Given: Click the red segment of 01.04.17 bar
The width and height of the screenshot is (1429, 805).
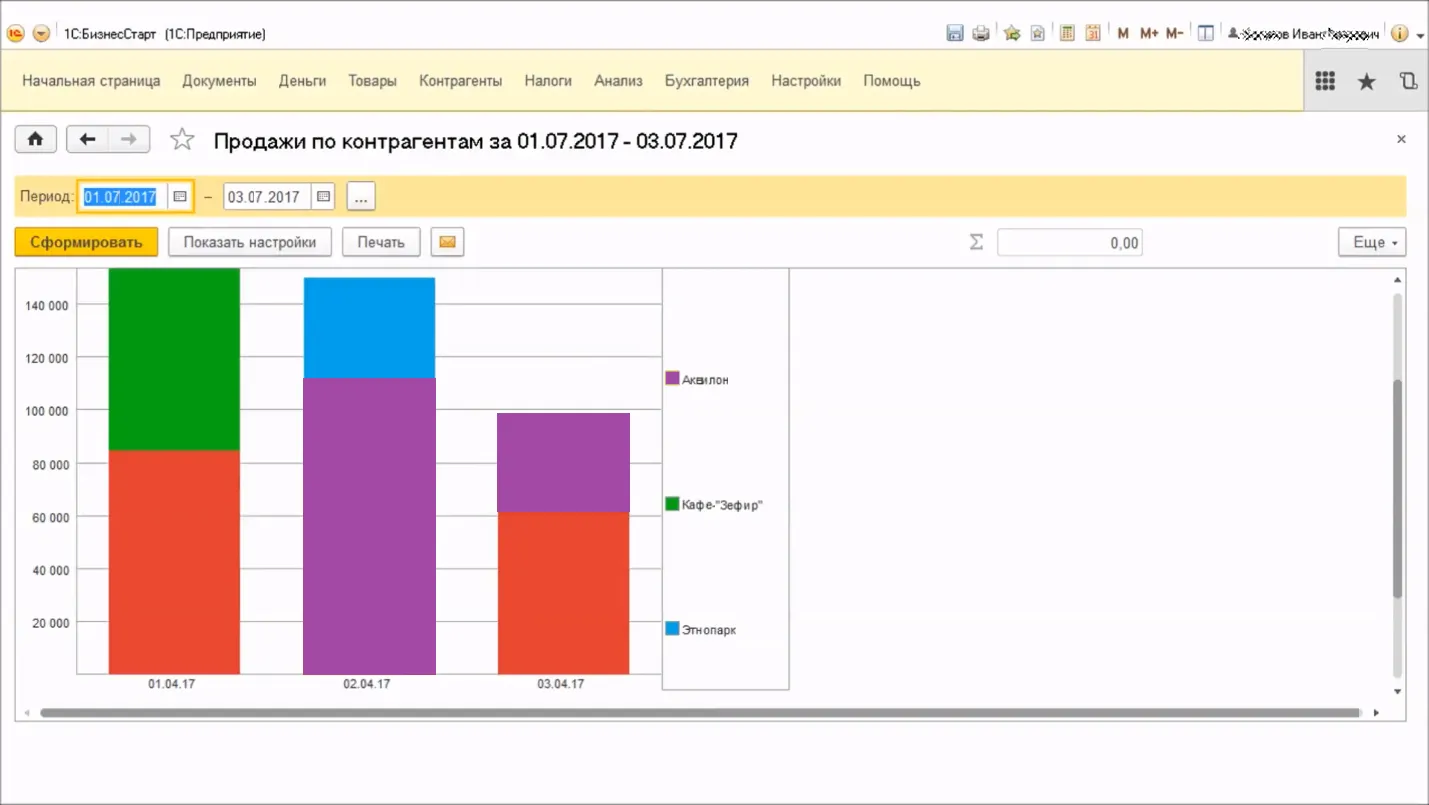Looking at the screenshot, I should [x=174, y=562].
